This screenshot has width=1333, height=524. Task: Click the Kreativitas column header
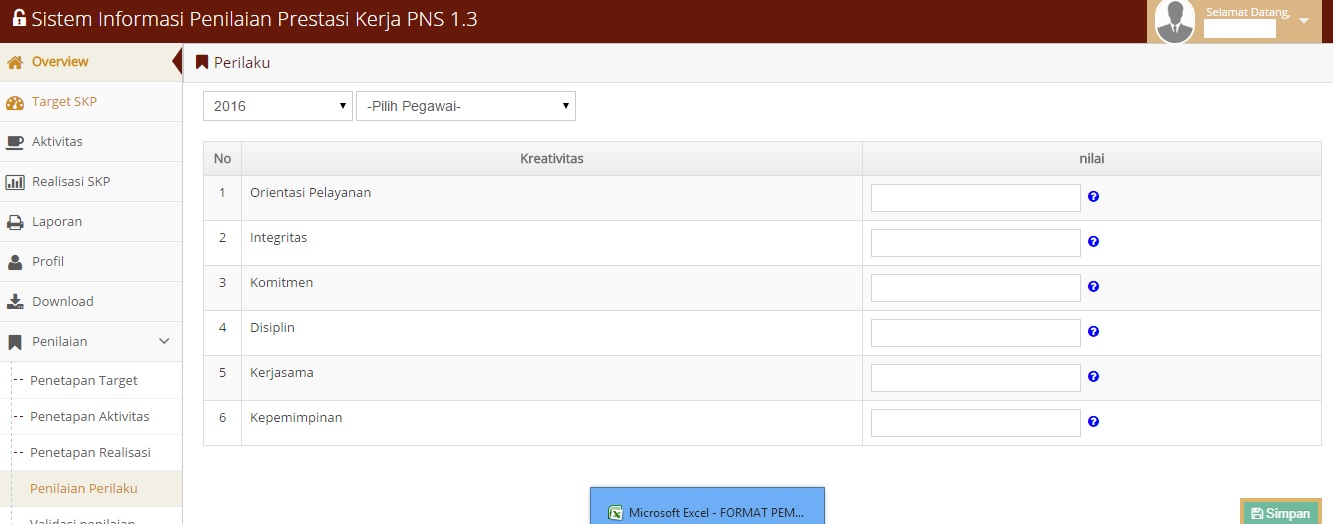point(552,158)
